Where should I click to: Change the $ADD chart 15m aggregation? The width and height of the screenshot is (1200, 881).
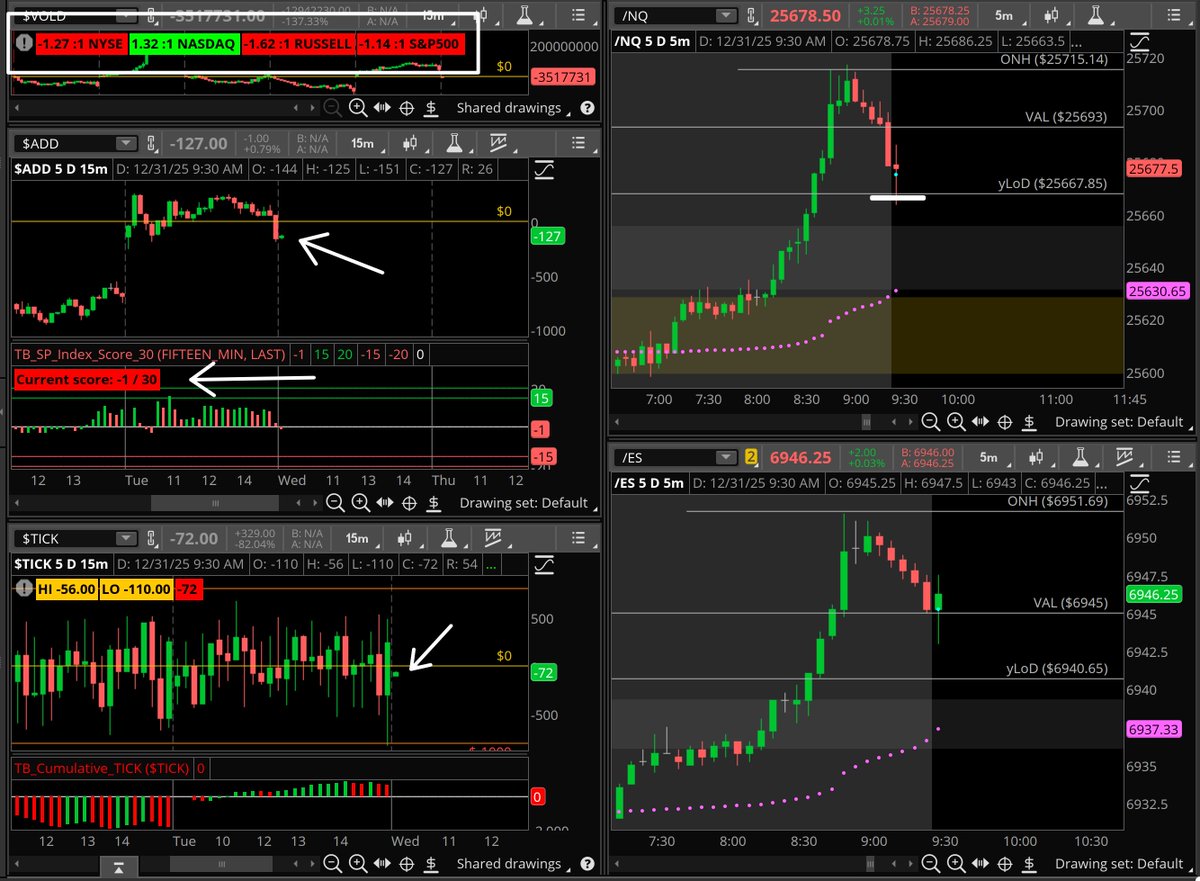click(x=362, y=144)
